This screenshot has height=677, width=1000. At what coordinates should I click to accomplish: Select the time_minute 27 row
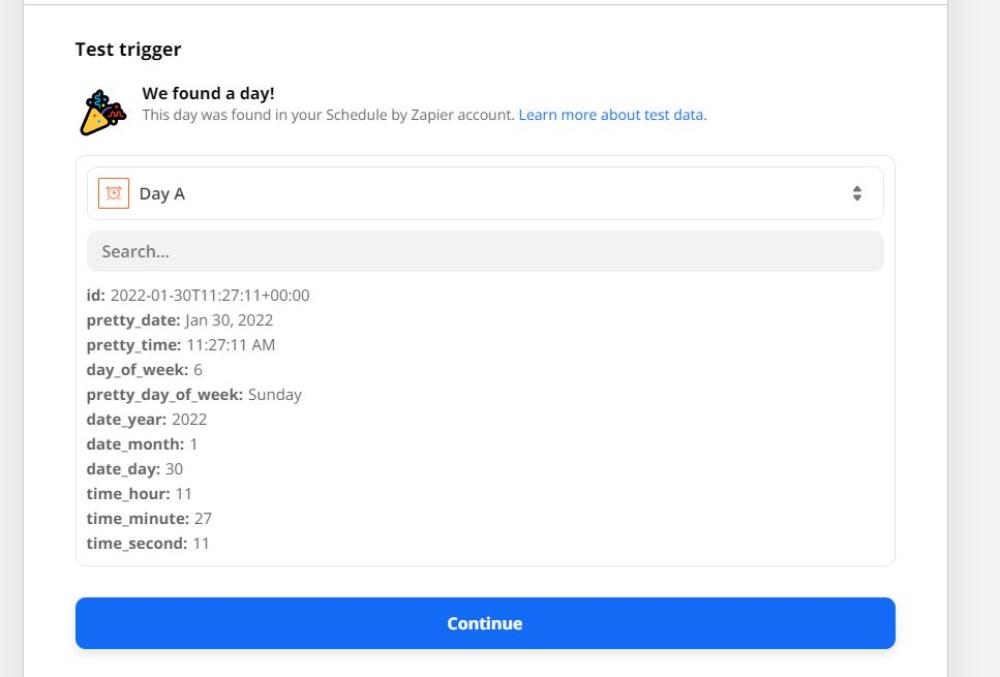(149, 519)
